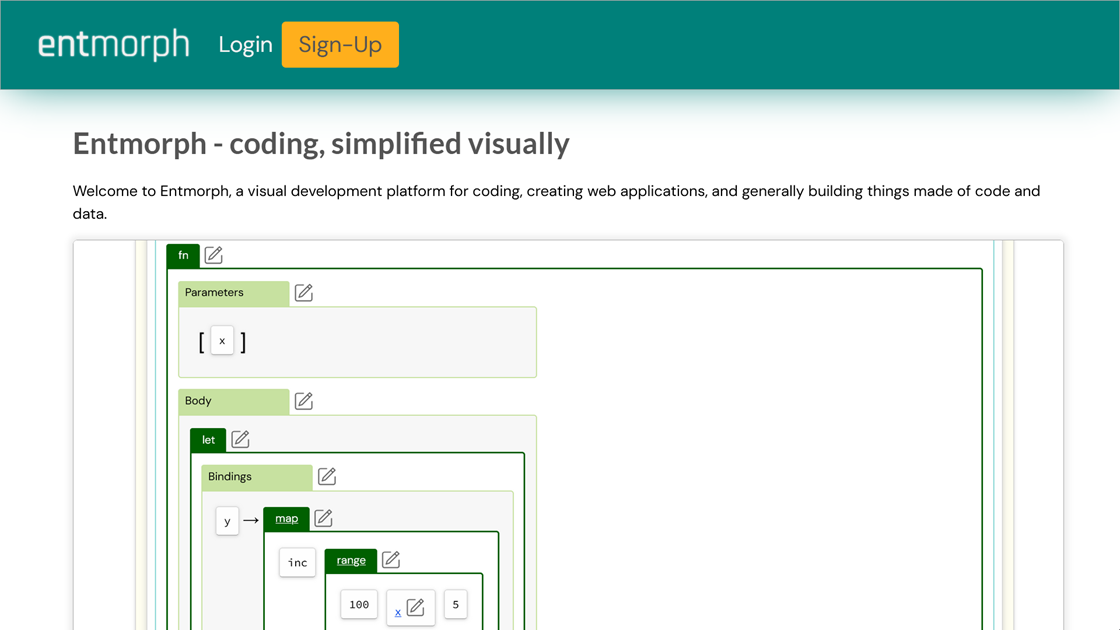
Task: Click edit icon next to Bindings
Action: 326,476
